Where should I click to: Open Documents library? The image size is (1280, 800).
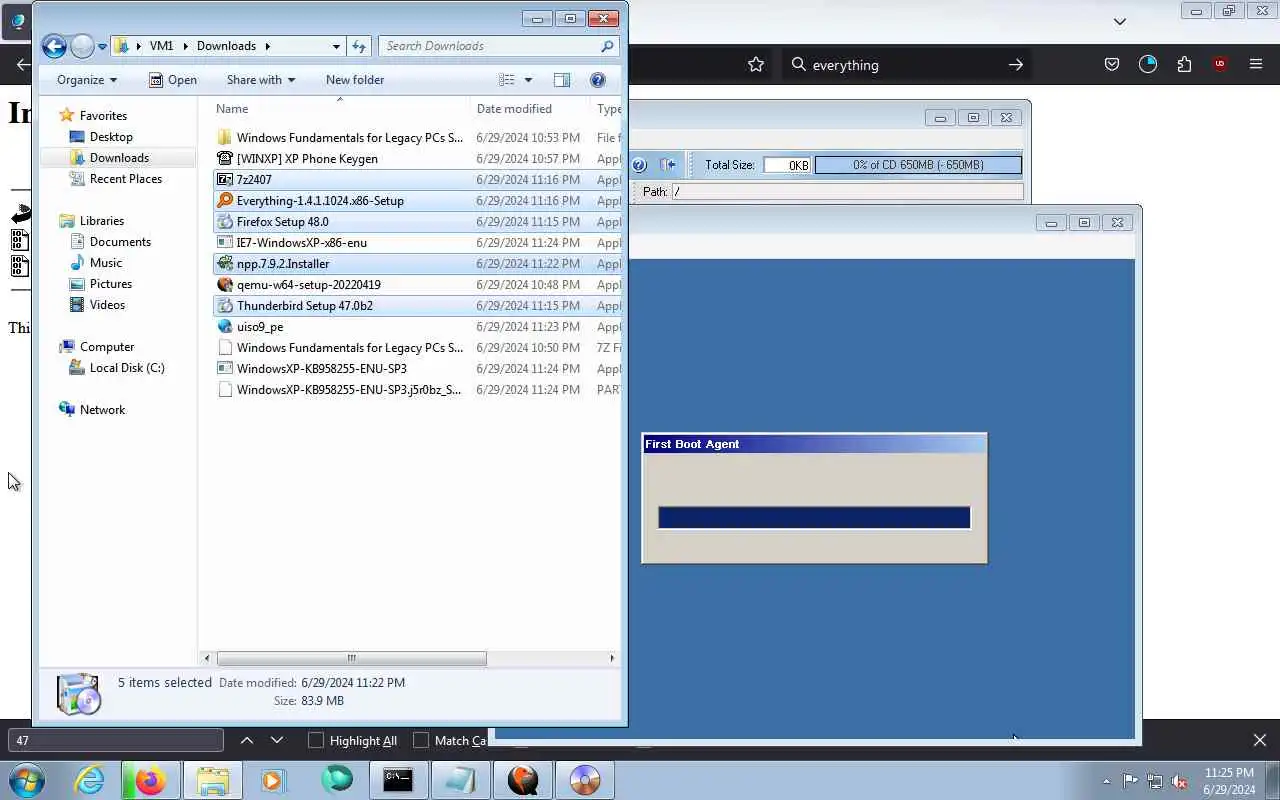tap(120, 242)
